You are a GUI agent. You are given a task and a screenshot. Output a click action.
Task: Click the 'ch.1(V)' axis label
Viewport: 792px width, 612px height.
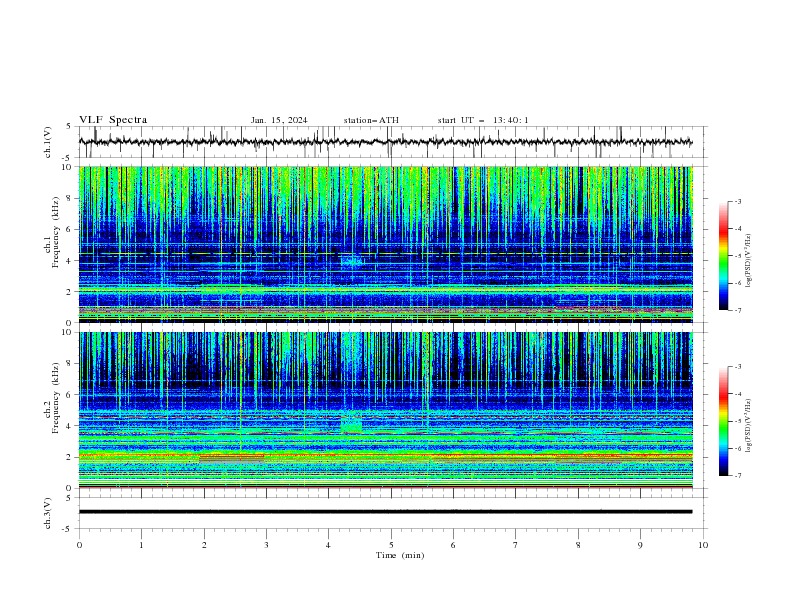coord(47,142)
